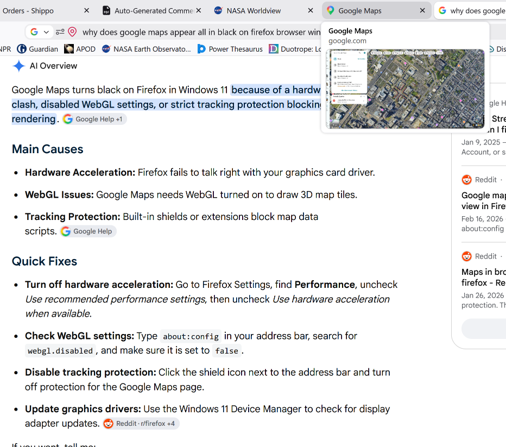Click the location pin icon in address bar
This screenshot has height=447, width=506.
72,32
